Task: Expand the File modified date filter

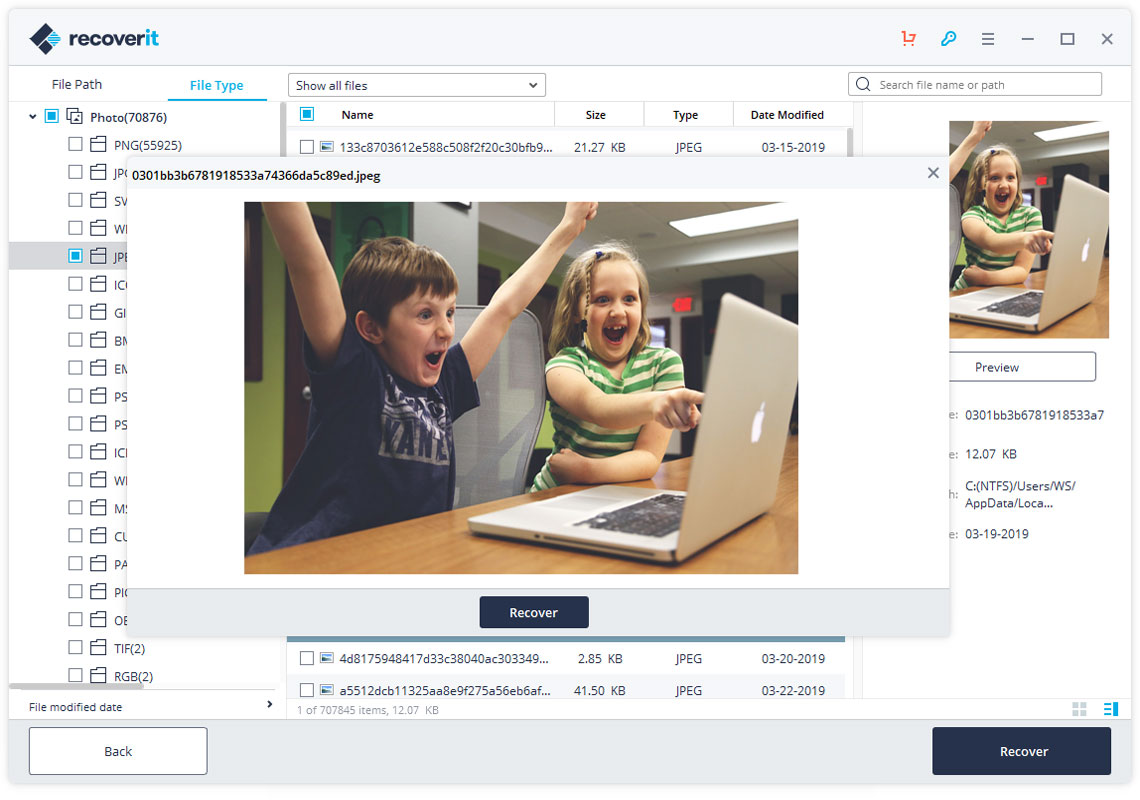Action: pos(268,704)
